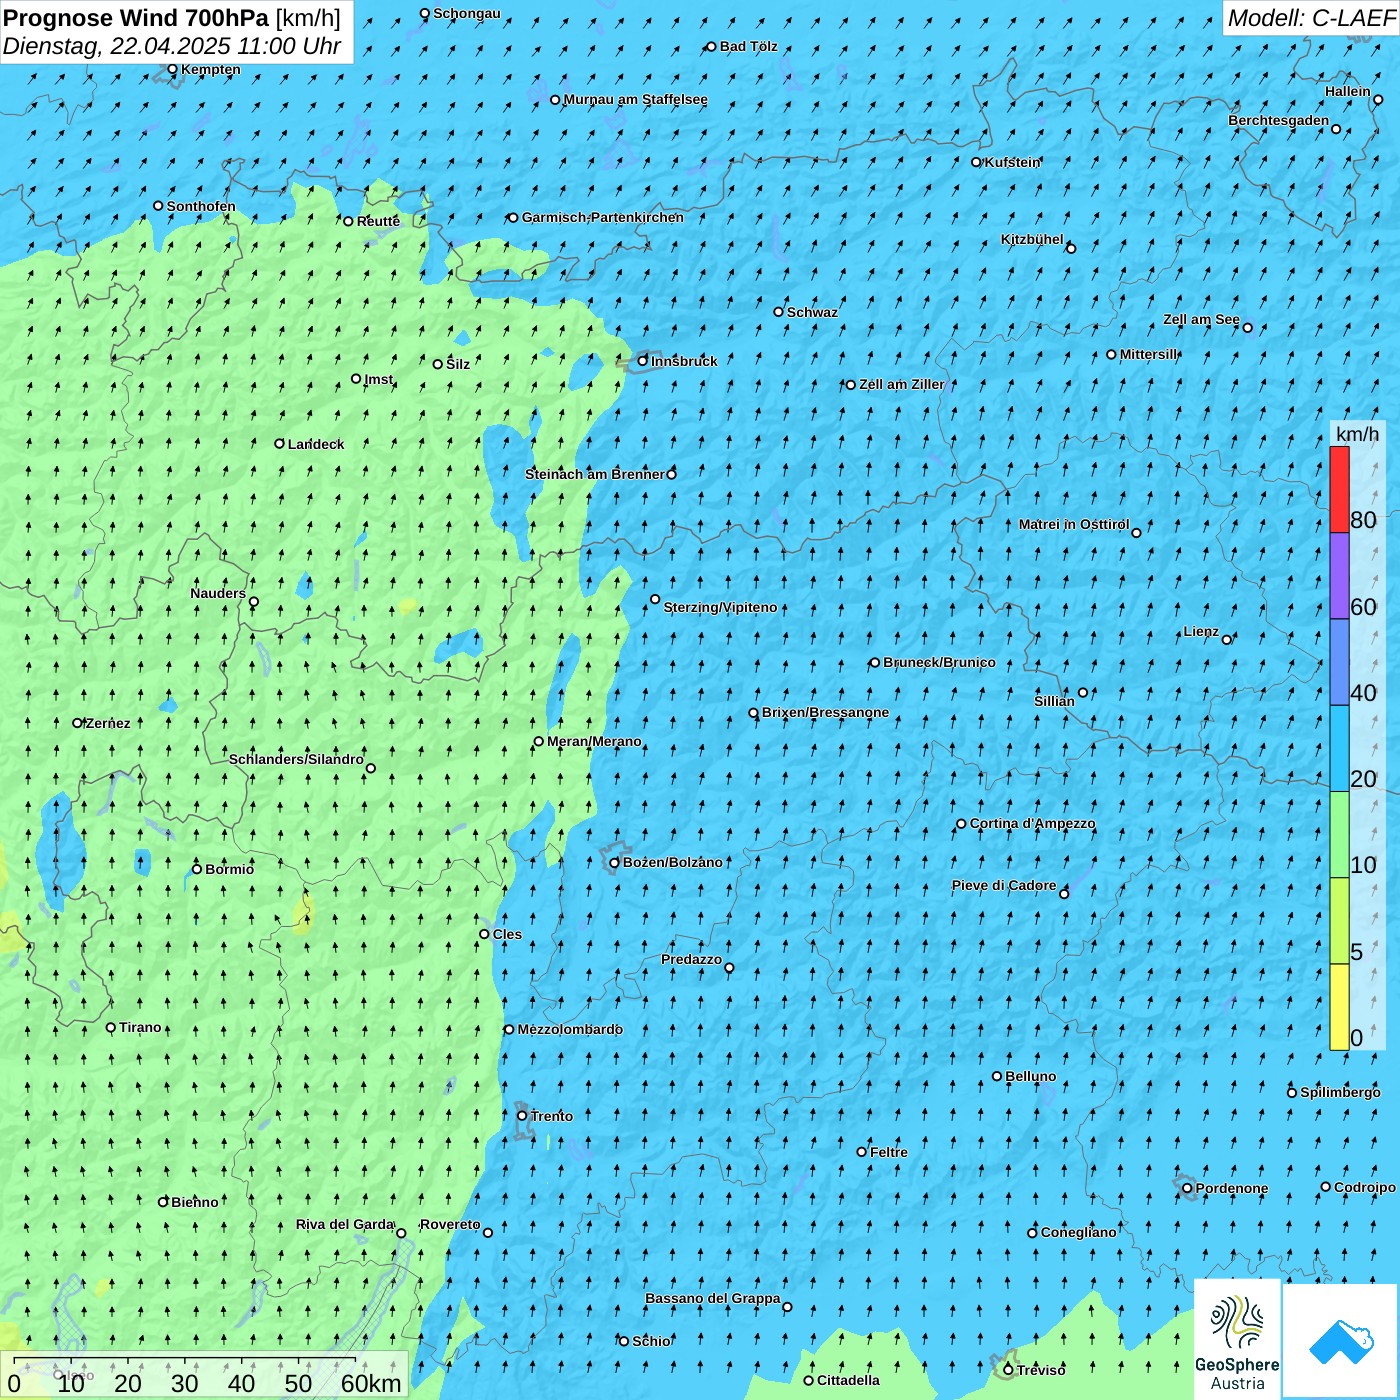Click the Innsbruck city marker

(643, 361)
